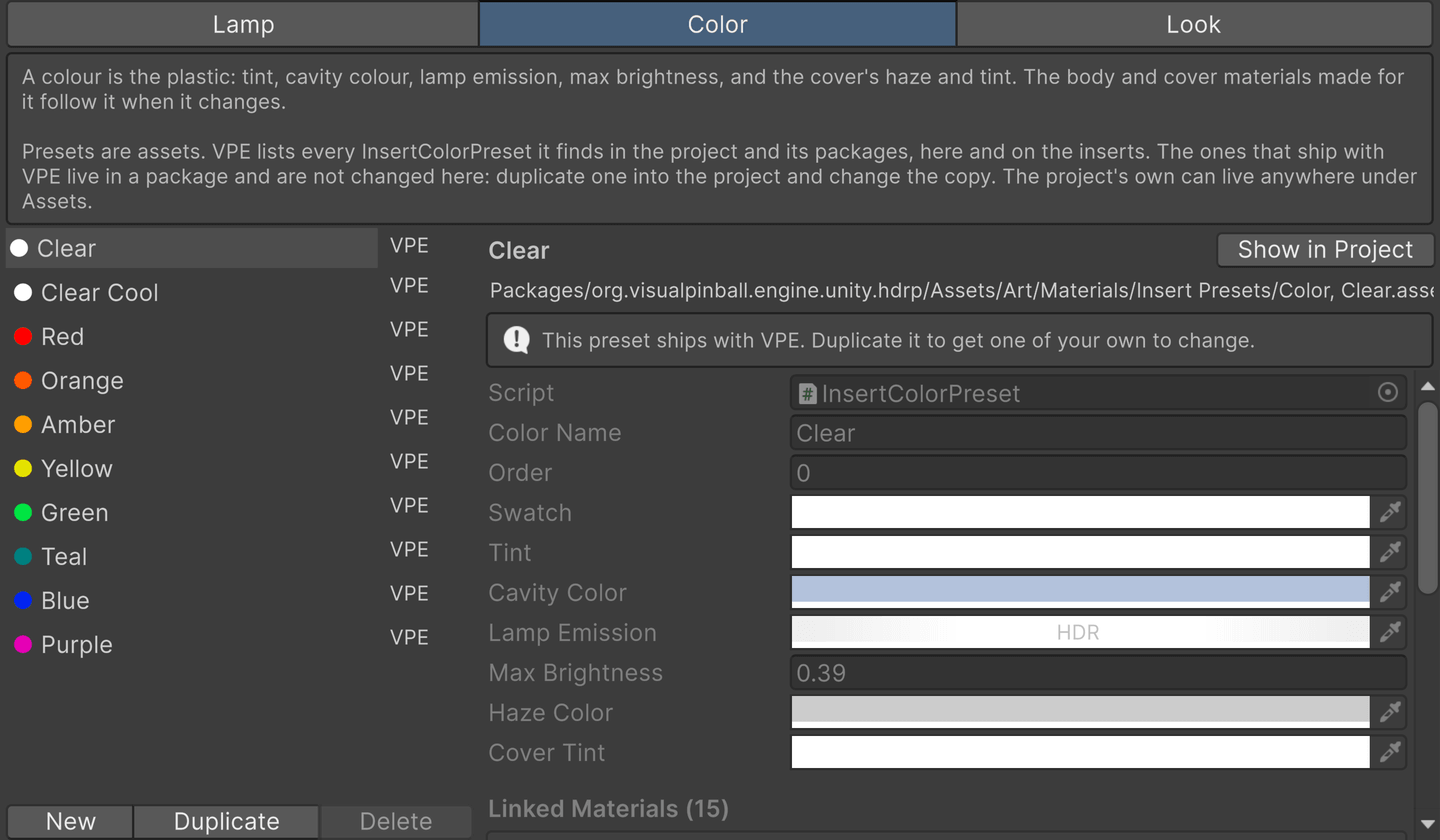
Task: Select the Clear preset row
Action: coord(192,248)
